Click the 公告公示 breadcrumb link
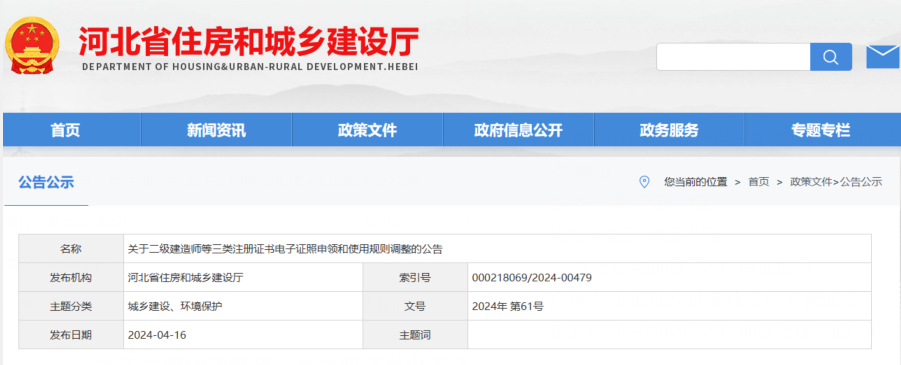901x365 pixels. [x=861, y=182]
